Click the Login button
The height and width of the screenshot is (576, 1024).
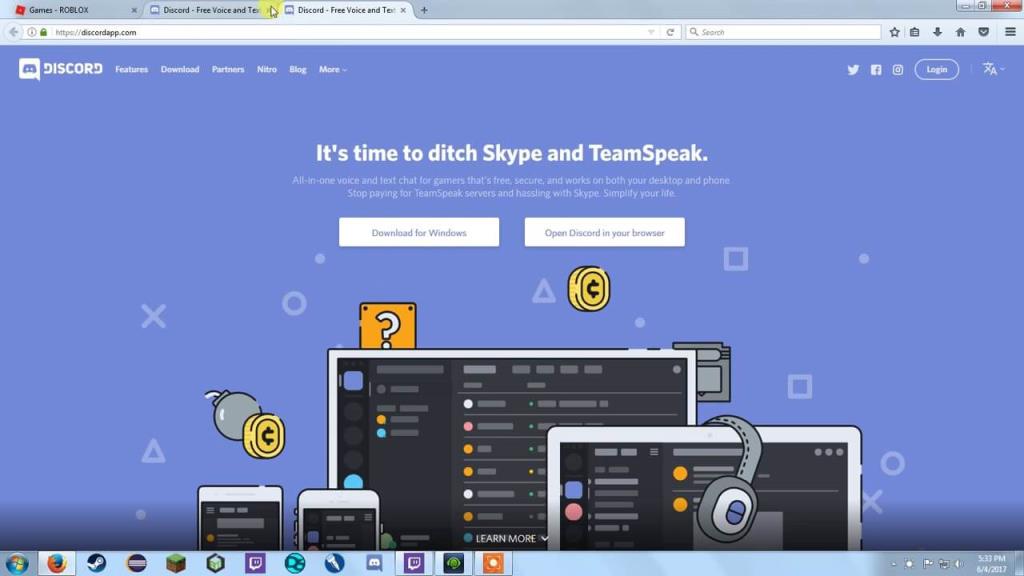(936, 69)
